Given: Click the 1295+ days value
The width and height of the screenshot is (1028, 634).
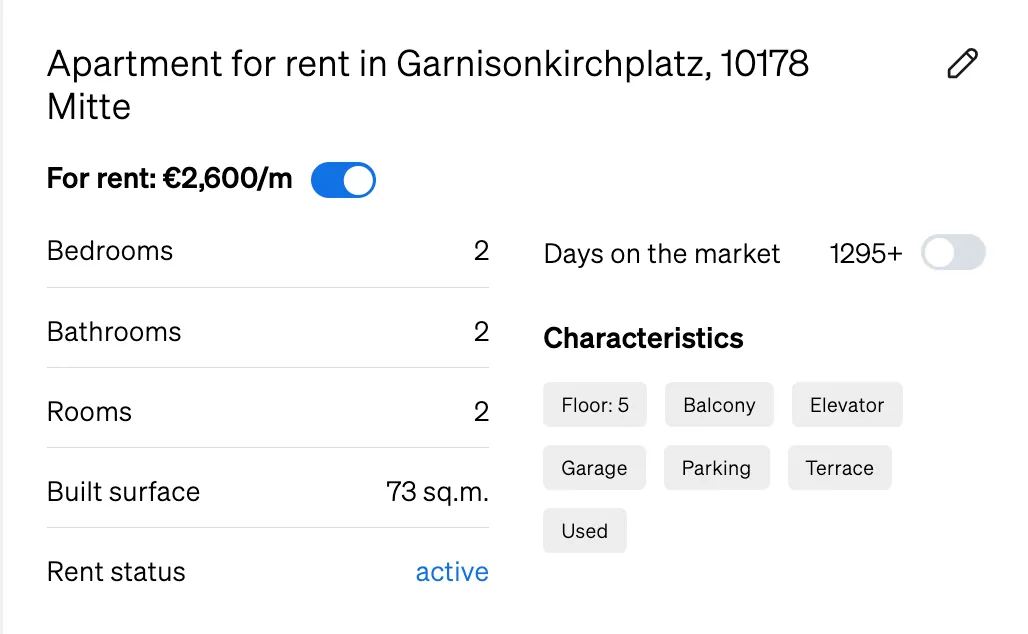Looking at the screenshot, I should 866,254.
